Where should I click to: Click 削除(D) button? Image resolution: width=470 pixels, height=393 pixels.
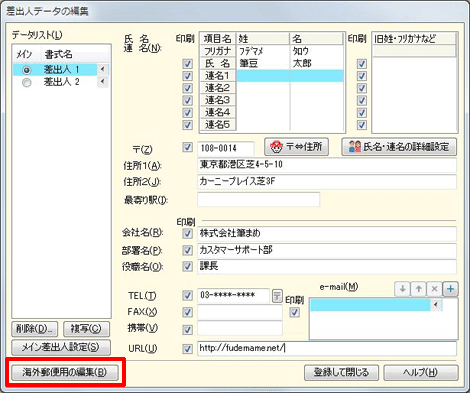[35, 329]
